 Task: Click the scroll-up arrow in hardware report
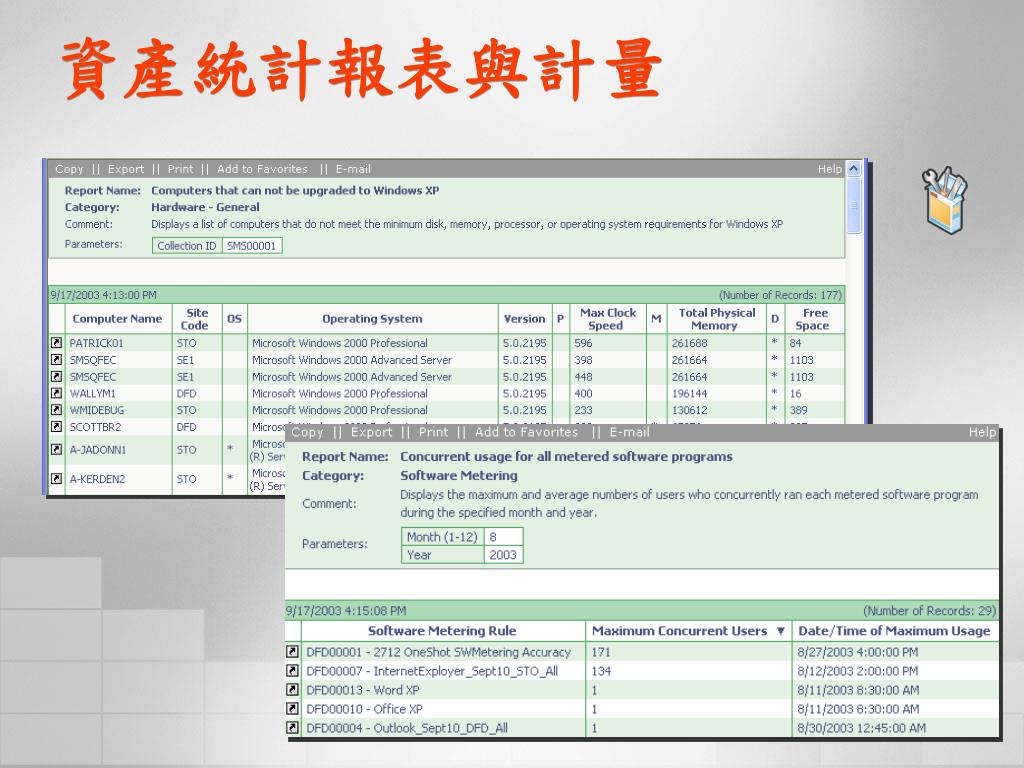coord(854,169)
